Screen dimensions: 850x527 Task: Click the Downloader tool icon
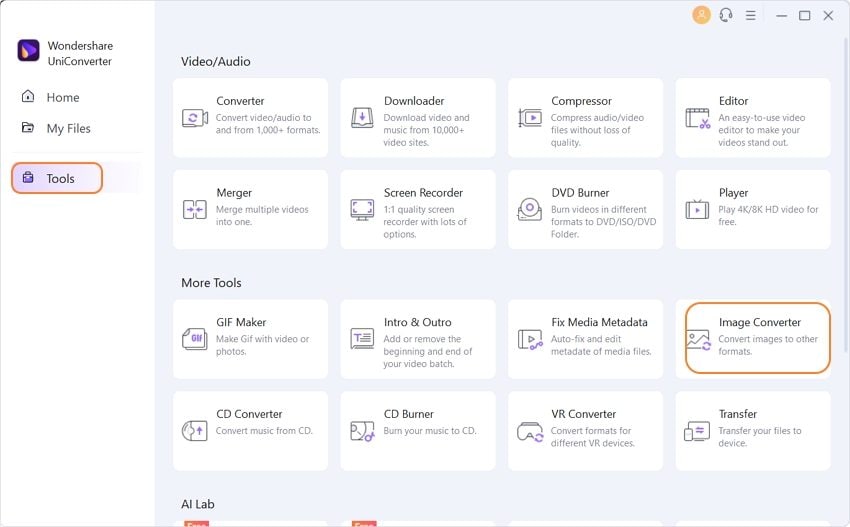(x=362, y=118)
